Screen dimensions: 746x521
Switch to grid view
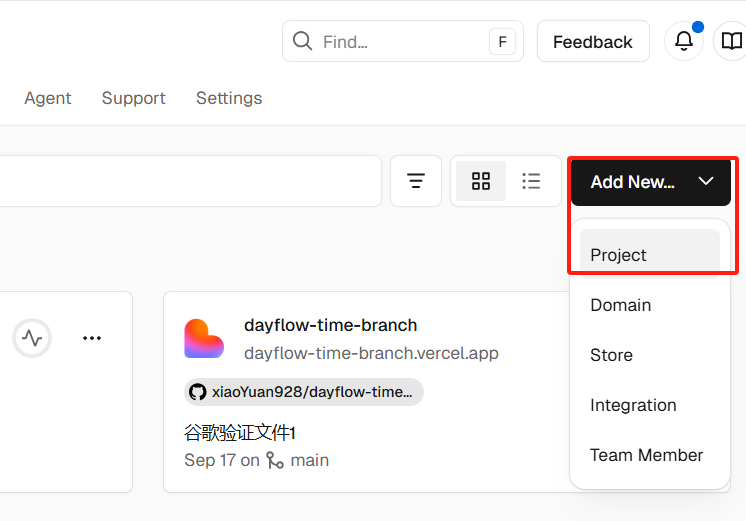tap(481, 181)
